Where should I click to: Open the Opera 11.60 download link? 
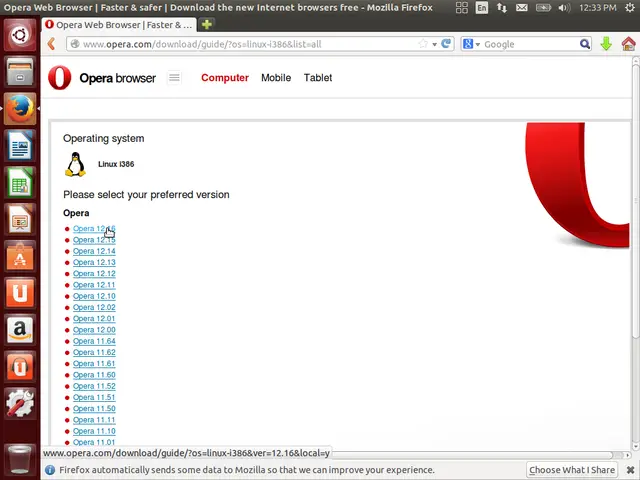pyautogui.click(x=94, y=375)
